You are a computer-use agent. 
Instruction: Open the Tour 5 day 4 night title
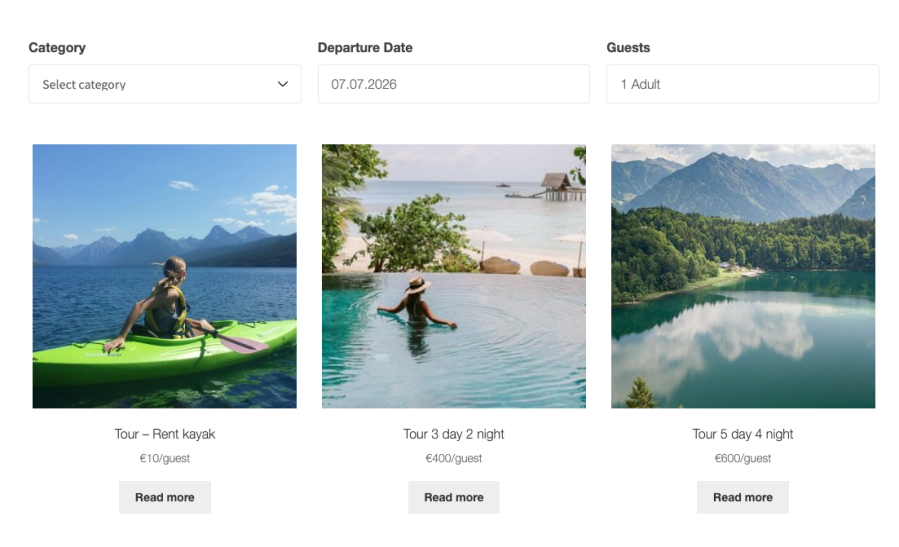click(742, 434)
